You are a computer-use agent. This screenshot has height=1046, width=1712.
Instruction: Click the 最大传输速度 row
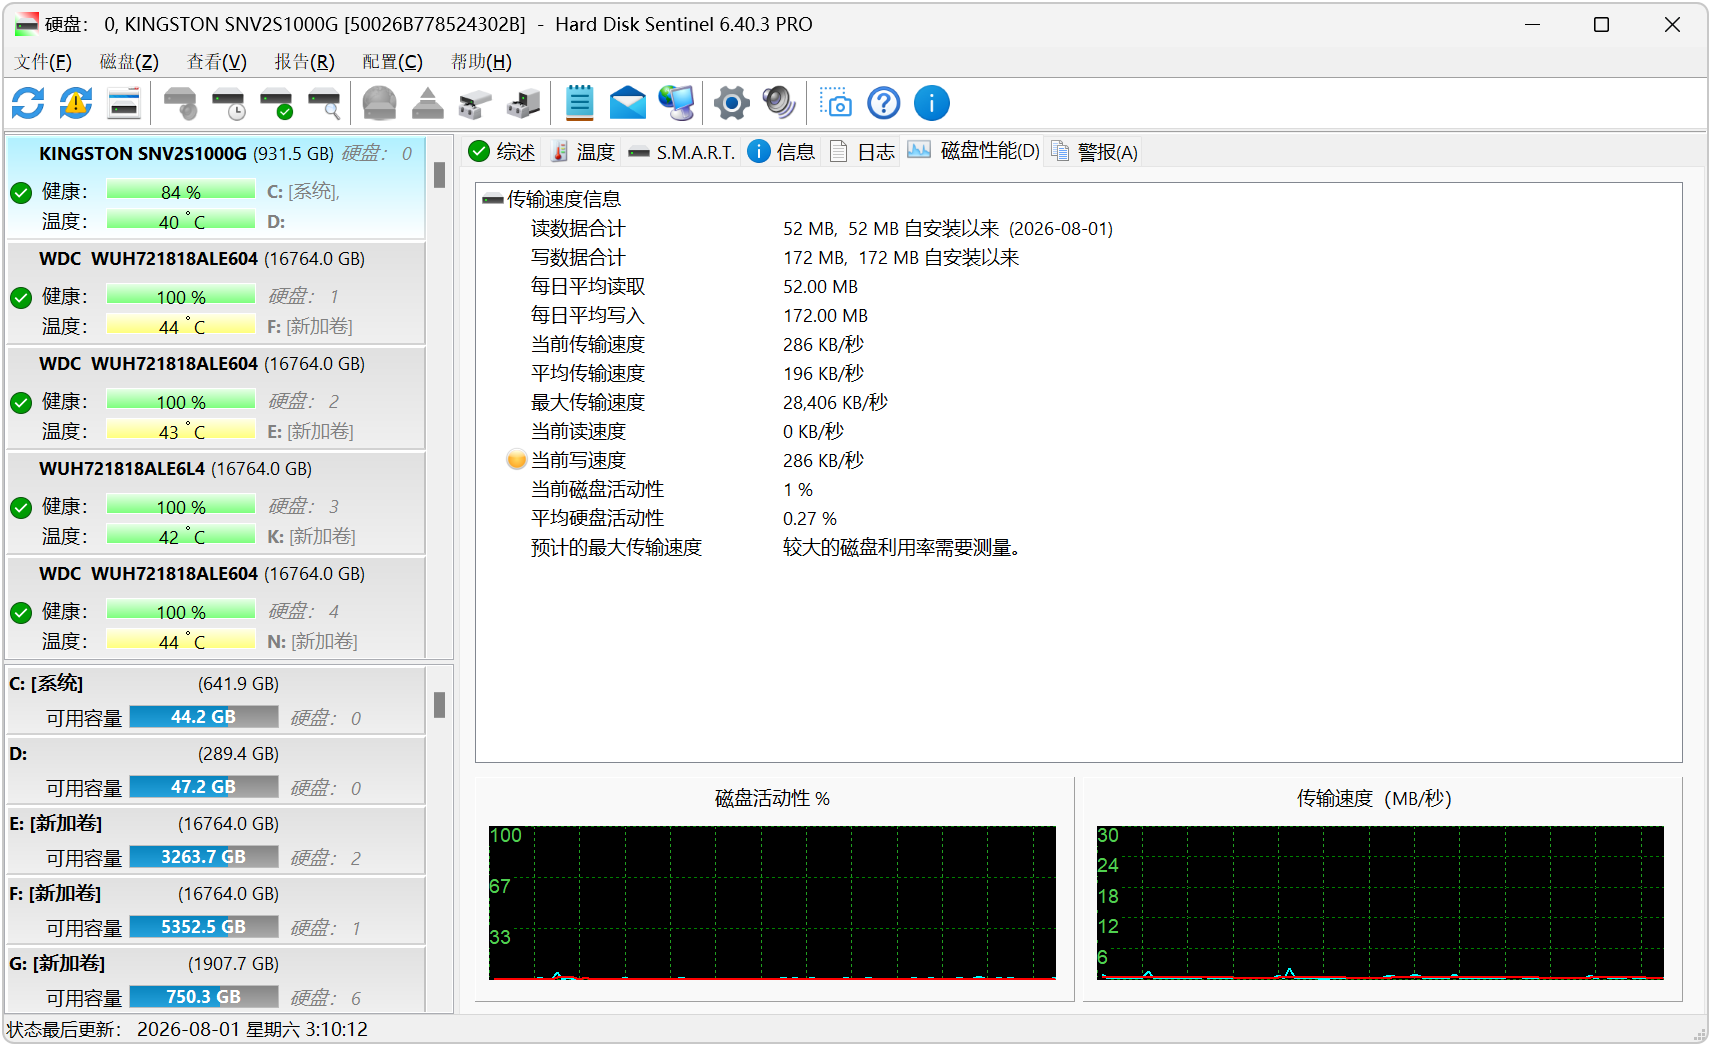(x=1078, y=402)
